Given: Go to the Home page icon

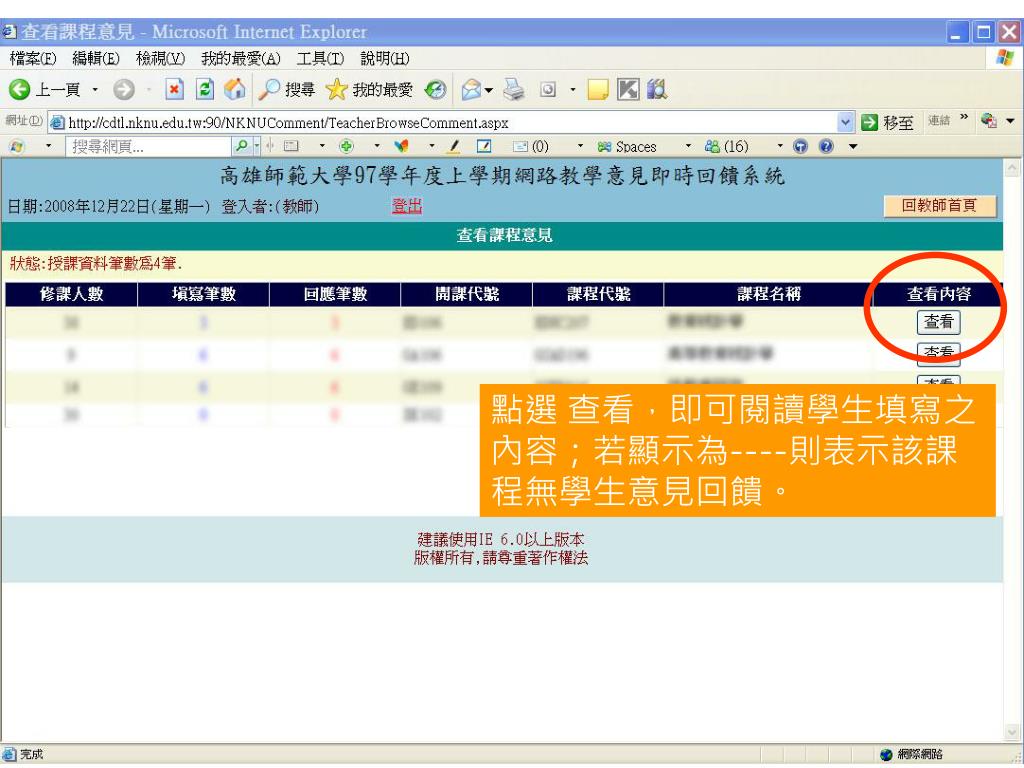Looking at the screenshot, I should click(234, 89).
